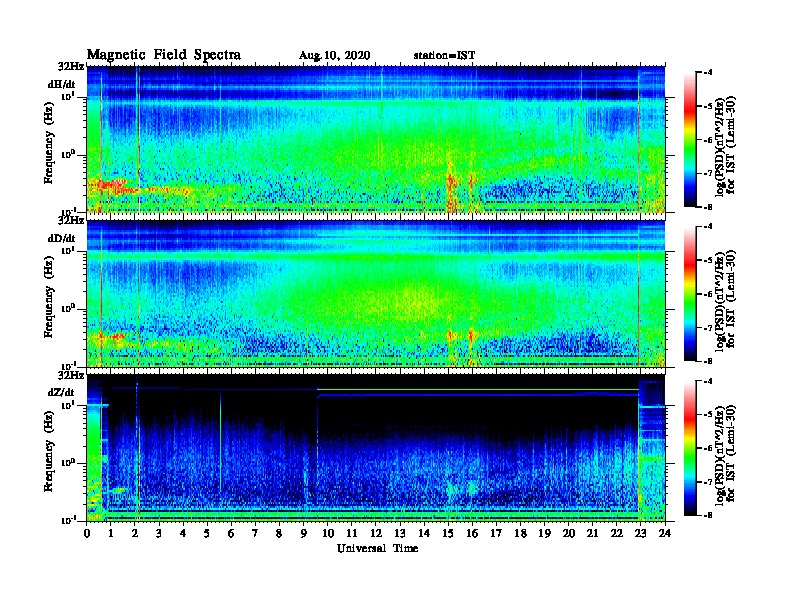
Task: Click hour "4" on the Universal Time axis
Action: (x=183, y=533)
